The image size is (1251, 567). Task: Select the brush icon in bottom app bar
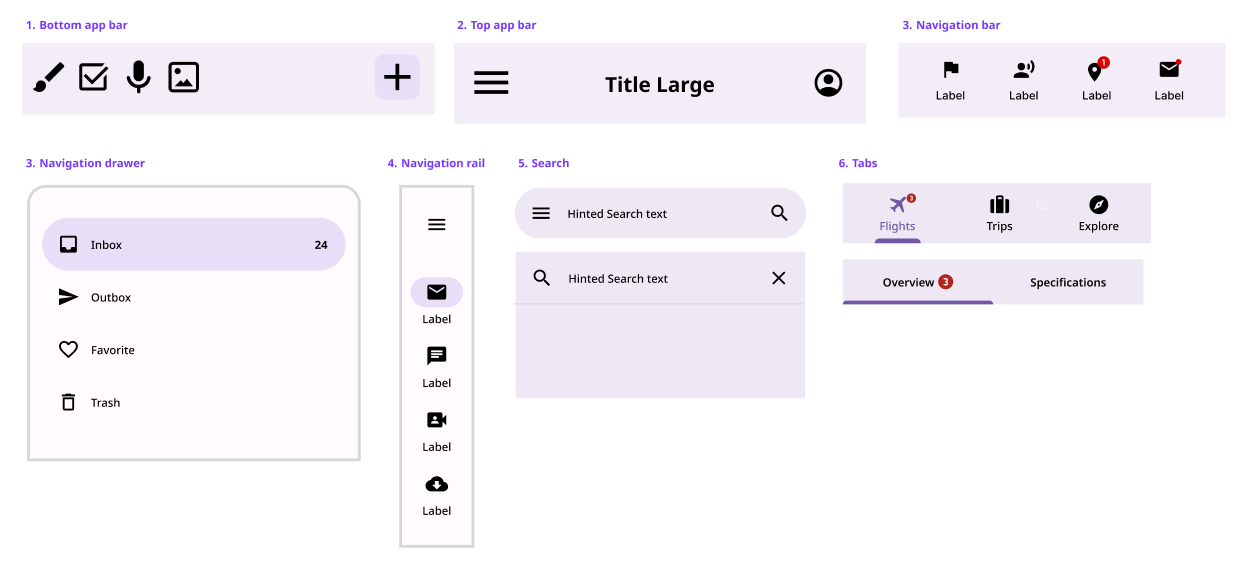point(48,77)
